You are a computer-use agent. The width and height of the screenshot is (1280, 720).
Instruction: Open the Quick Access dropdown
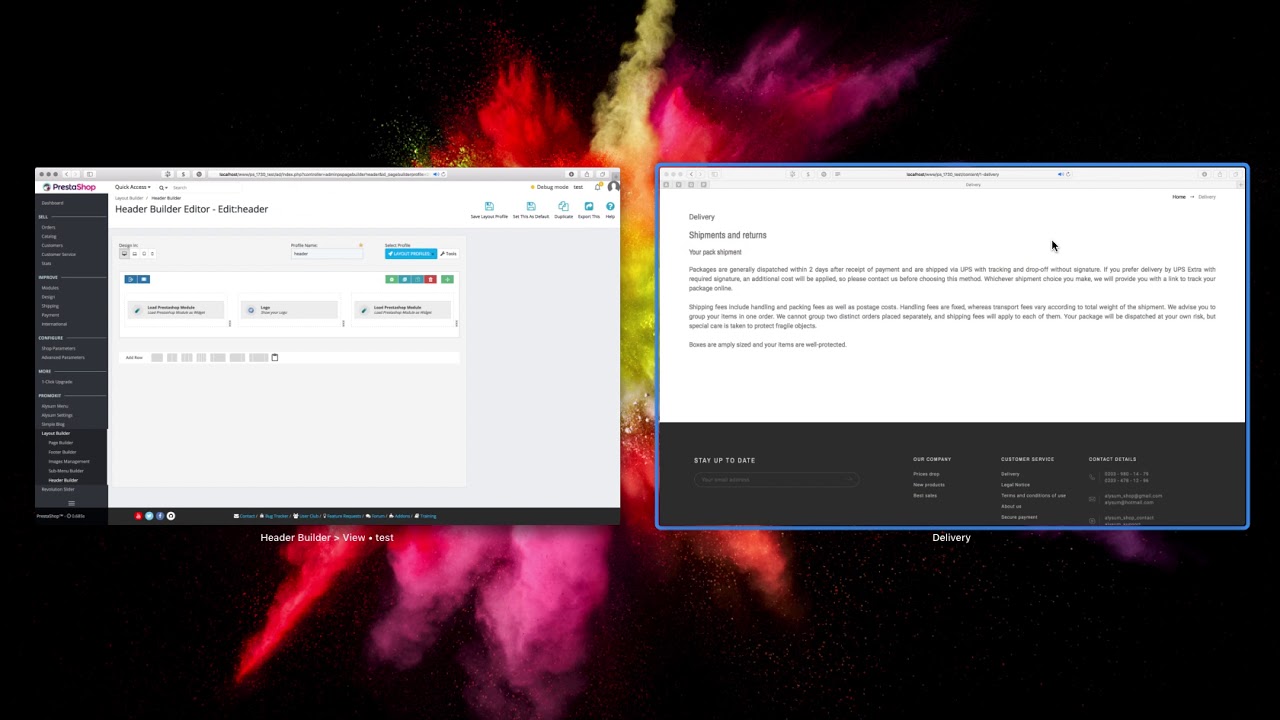[133, 187]
